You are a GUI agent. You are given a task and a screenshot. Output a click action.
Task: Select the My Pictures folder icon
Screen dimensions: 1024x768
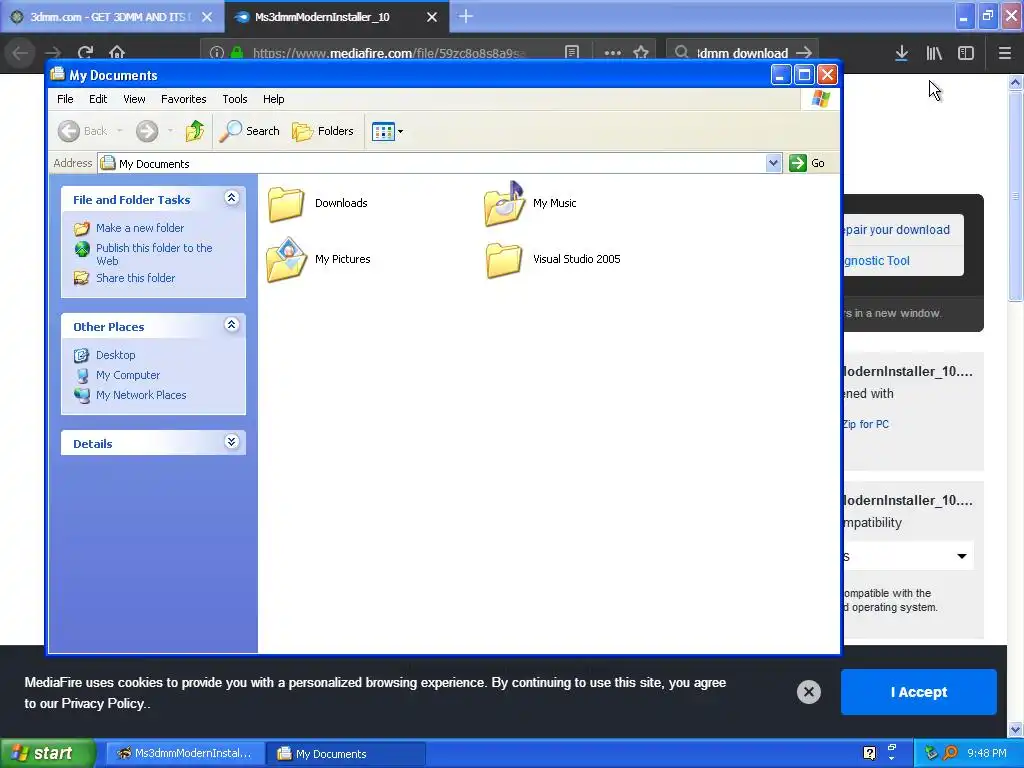click(286, 259)
